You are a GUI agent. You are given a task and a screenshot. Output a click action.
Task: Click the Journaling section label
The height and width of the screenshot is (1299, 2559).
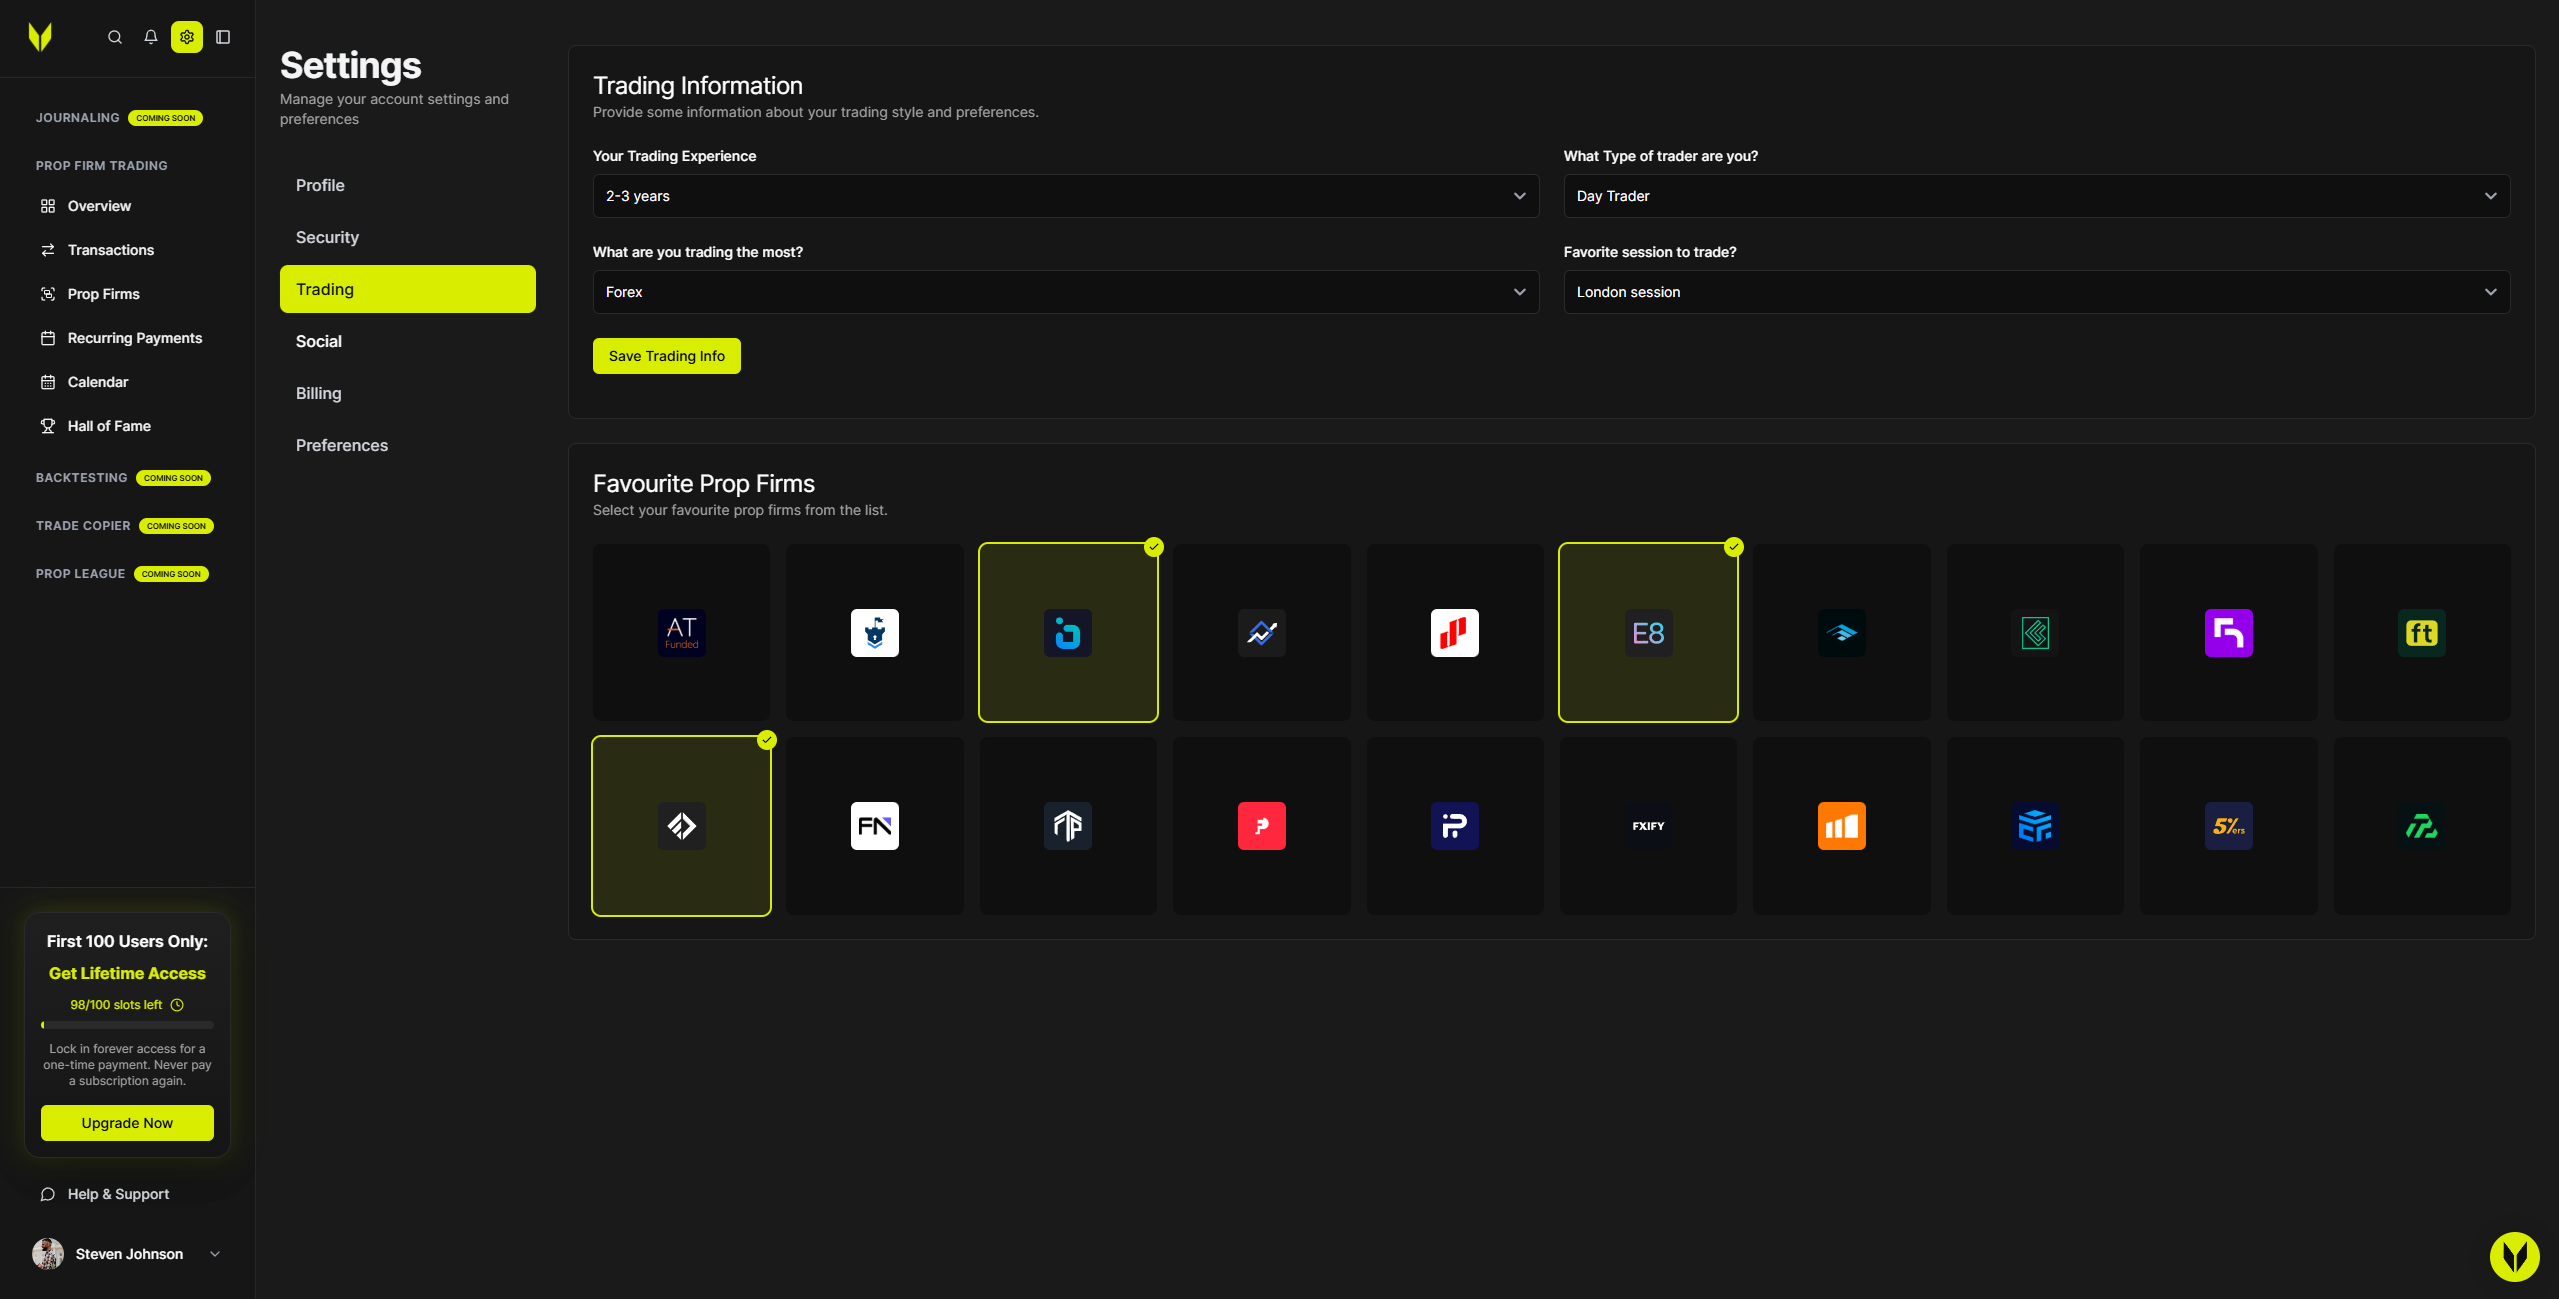click(78, 118)
